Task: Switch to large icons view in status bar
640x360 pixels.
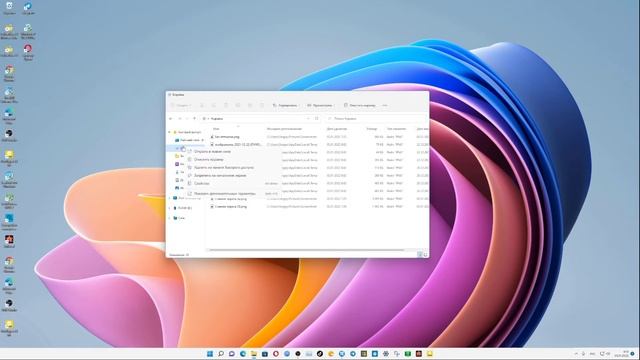Action: click(425, 254)
